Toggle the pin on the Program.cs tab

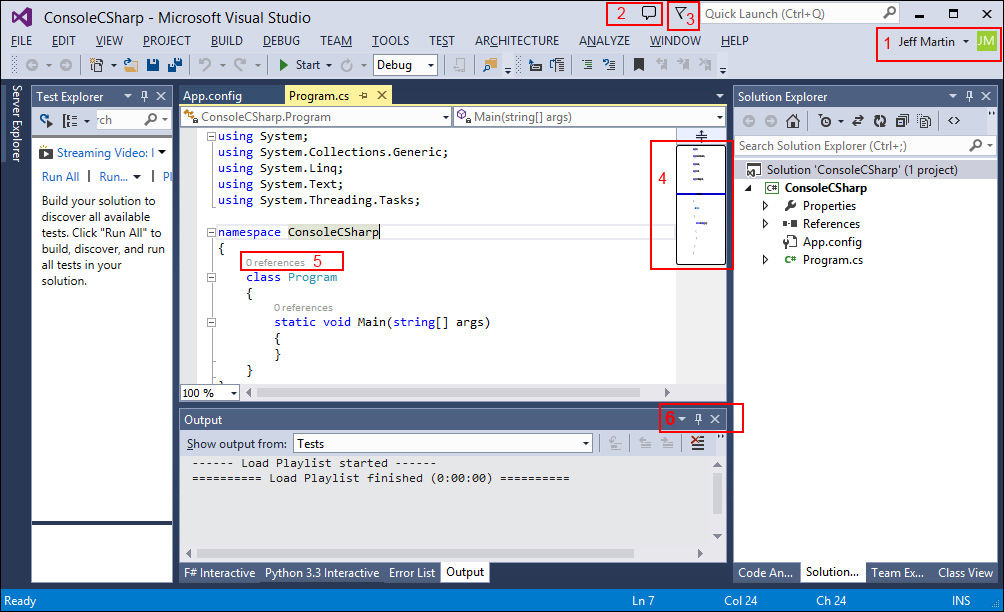pyautogui.click(x=364, y=95)
